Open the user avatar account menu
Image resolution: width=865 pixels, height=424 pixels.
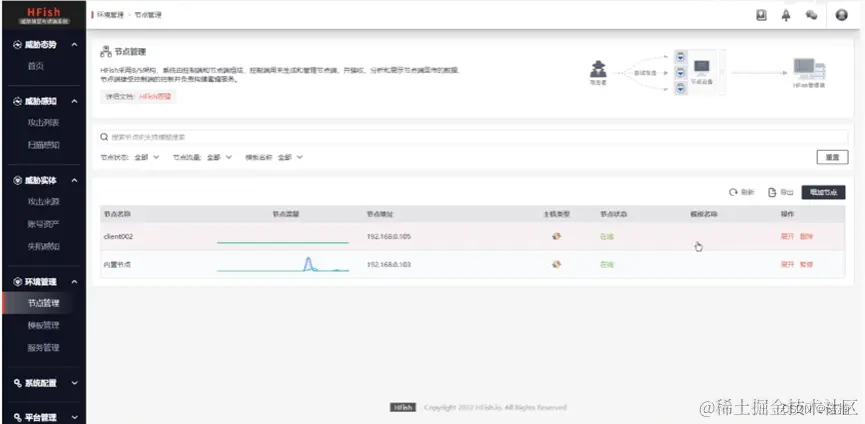coord(841,15)
